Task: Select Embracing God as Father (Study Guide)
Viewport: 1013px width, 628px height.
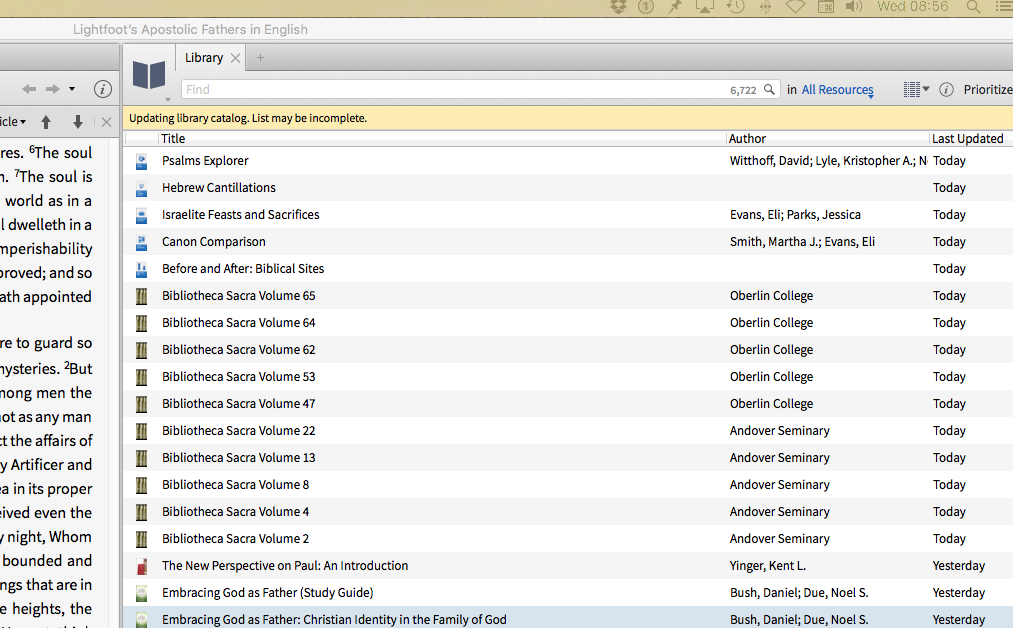Action: [x=267, y=592]
